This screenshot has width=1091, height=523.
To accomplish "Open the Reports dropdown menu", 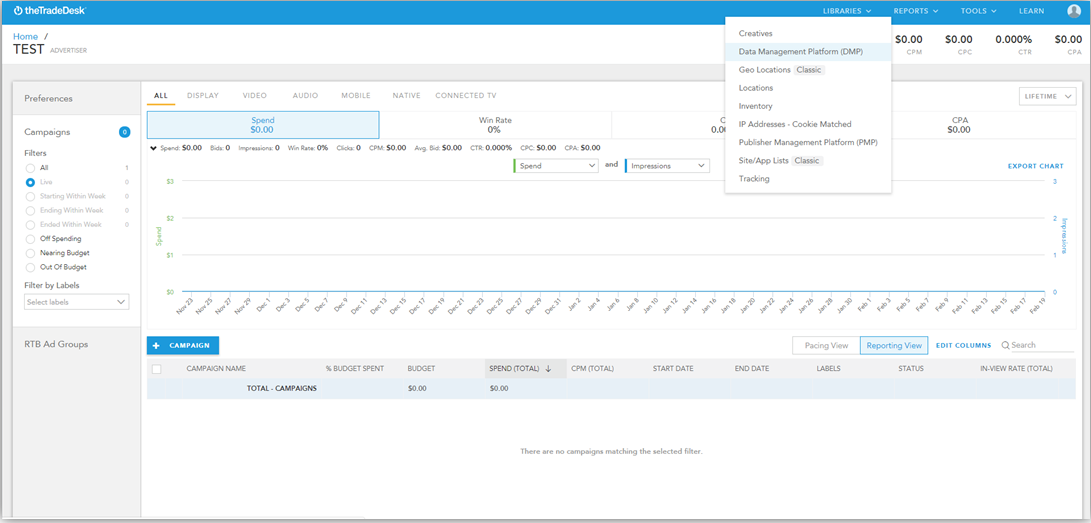I will pos(915,11).
